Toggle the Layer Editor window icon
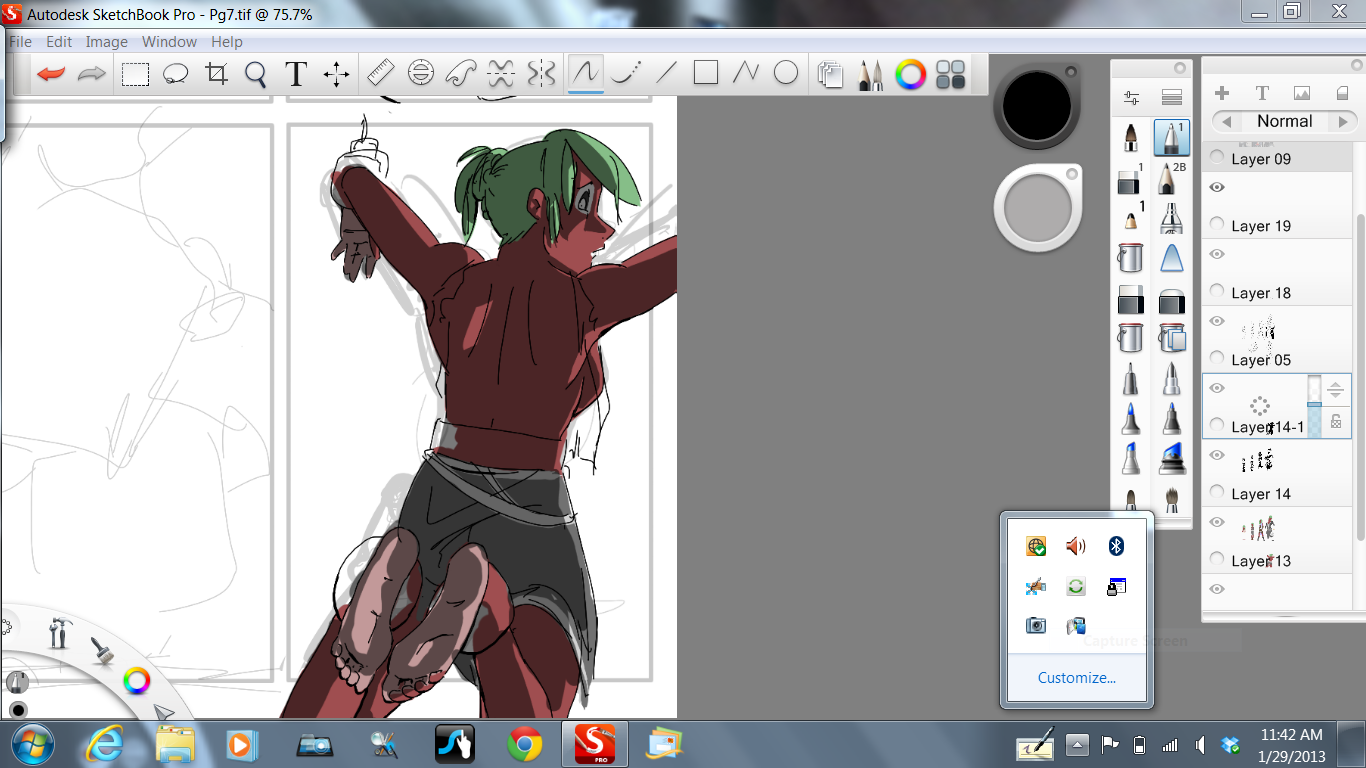Image resolution: width=1366 pixels, height=768 pixels. (x=831, y=75)
